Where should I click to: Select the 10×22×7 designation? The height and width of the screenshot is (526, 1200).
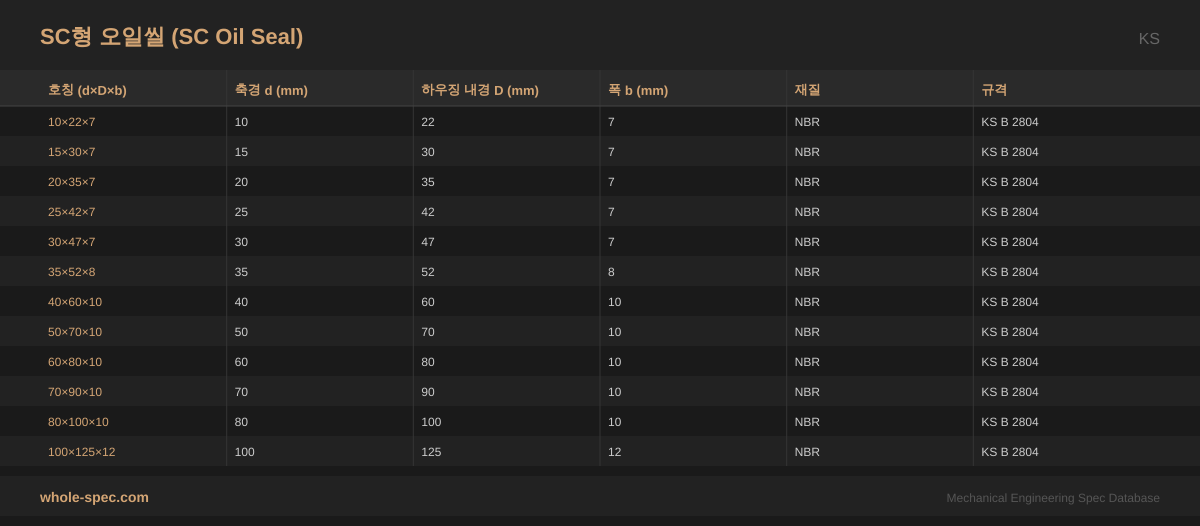pyautogui.click(x=72, y=122)
